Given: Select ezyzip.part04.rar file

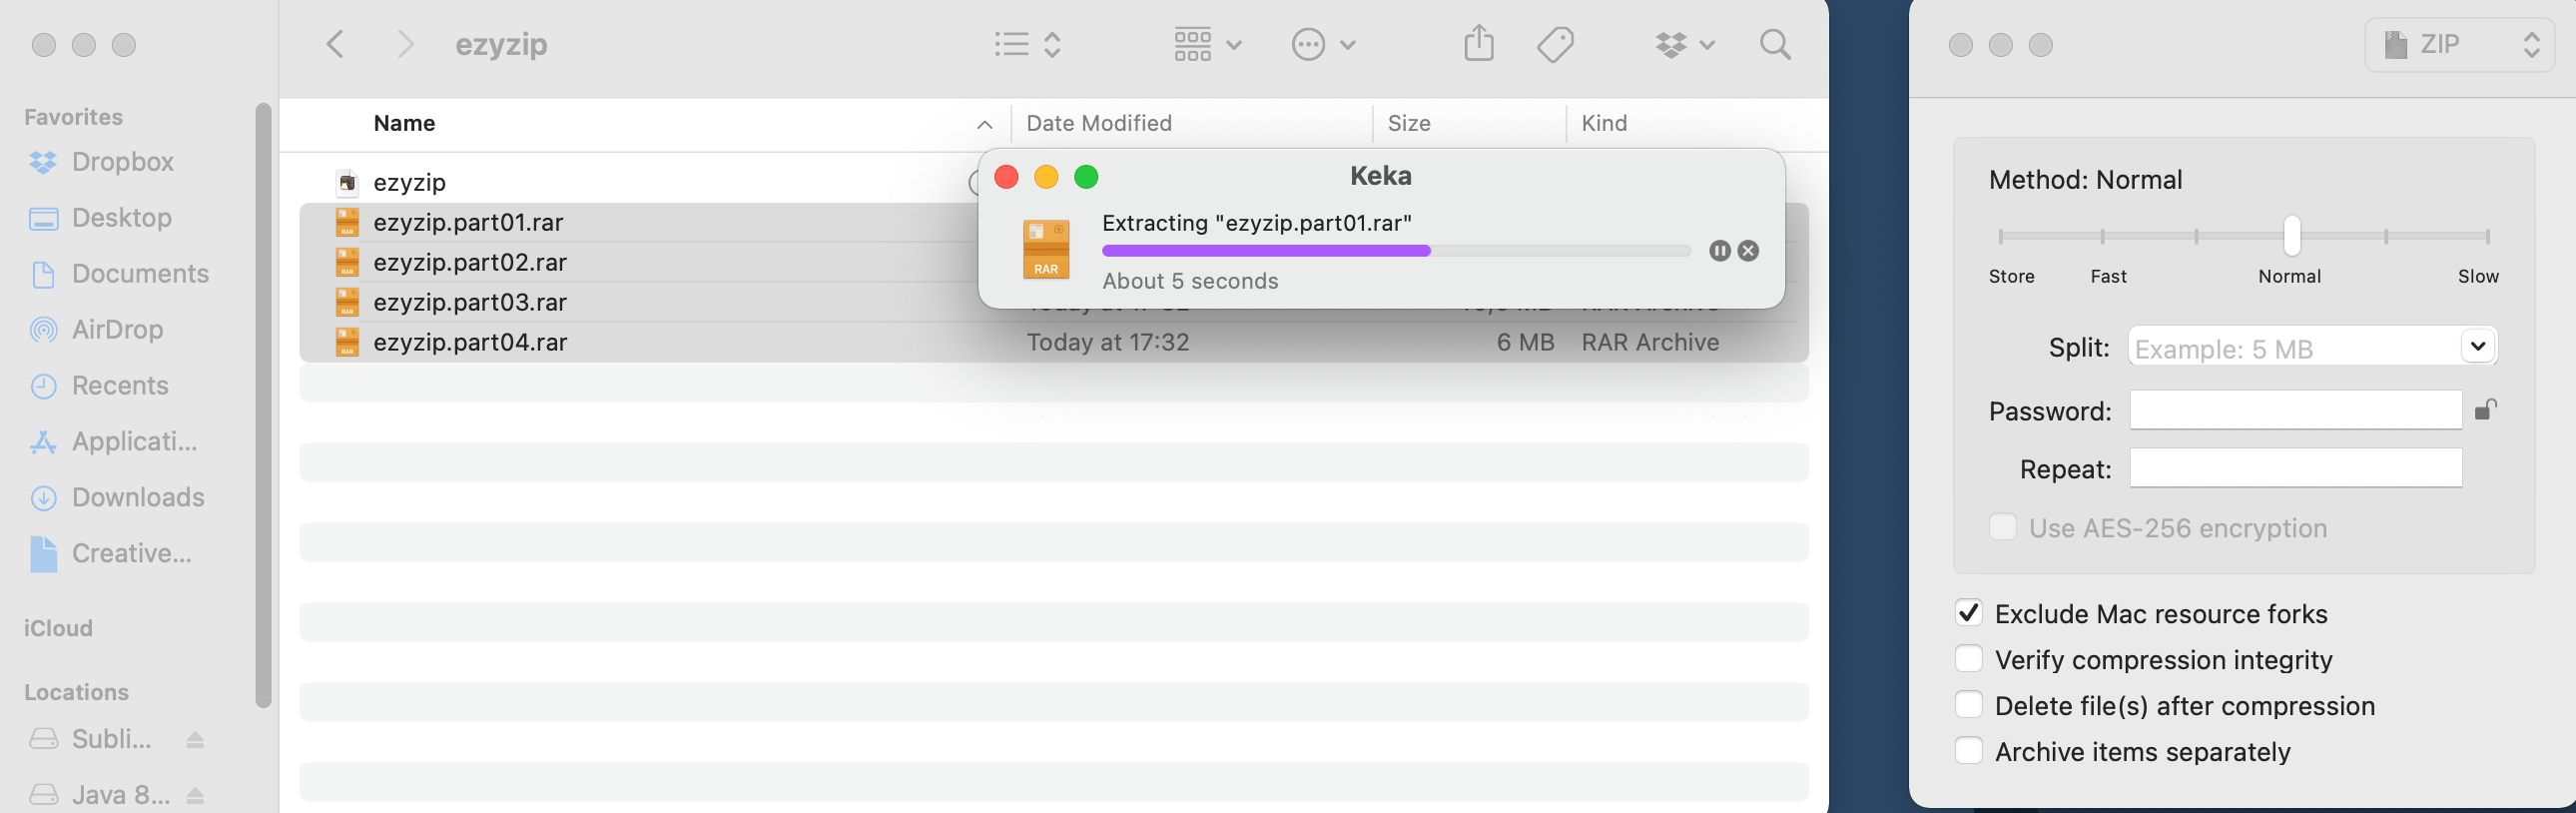Looking at the screenshot, I should coord(1054,342).
